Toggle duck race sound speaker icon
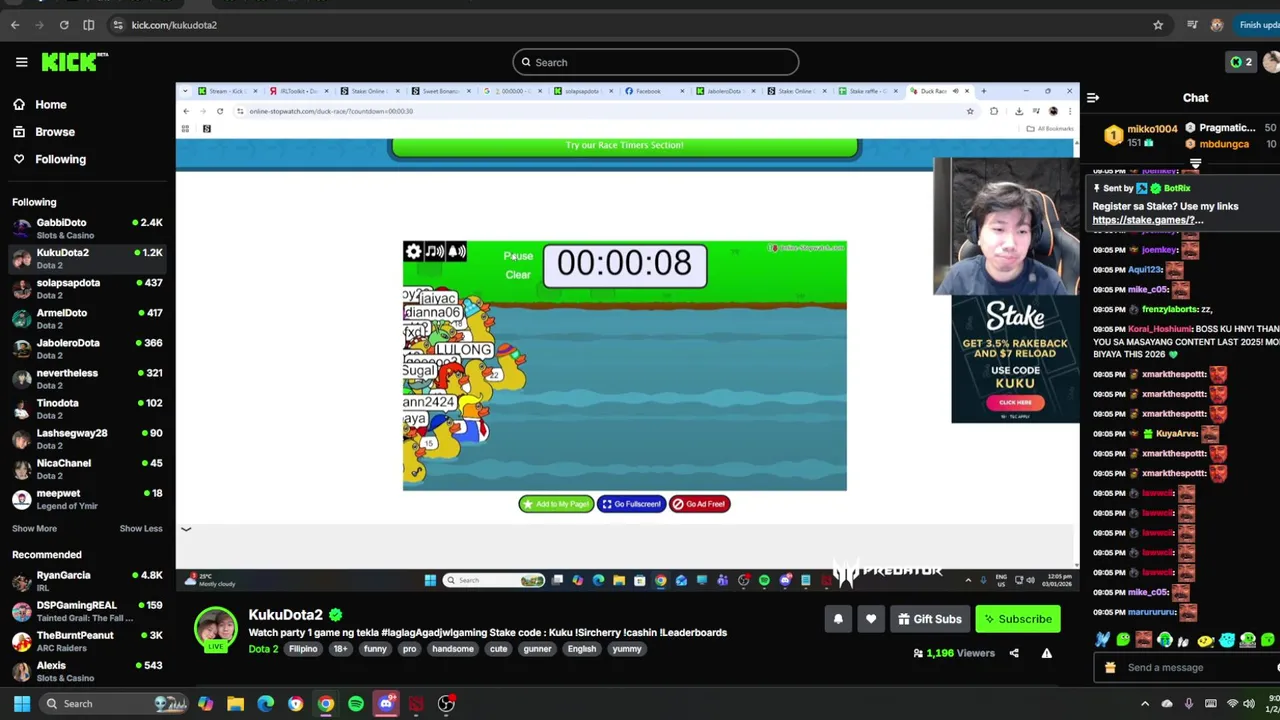This screenshot has width=1280, height=720. tap(457, 252)
